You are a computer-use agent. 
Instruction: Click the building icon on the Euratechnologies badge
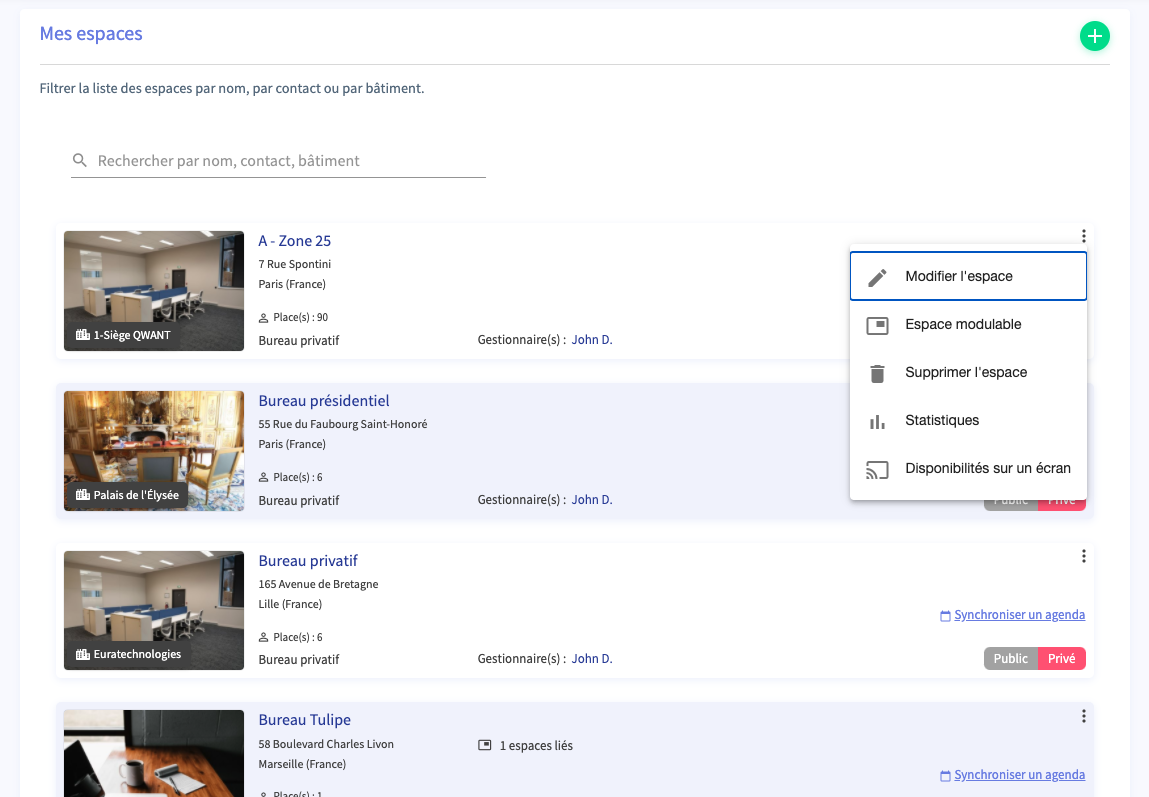coord(81,653)
